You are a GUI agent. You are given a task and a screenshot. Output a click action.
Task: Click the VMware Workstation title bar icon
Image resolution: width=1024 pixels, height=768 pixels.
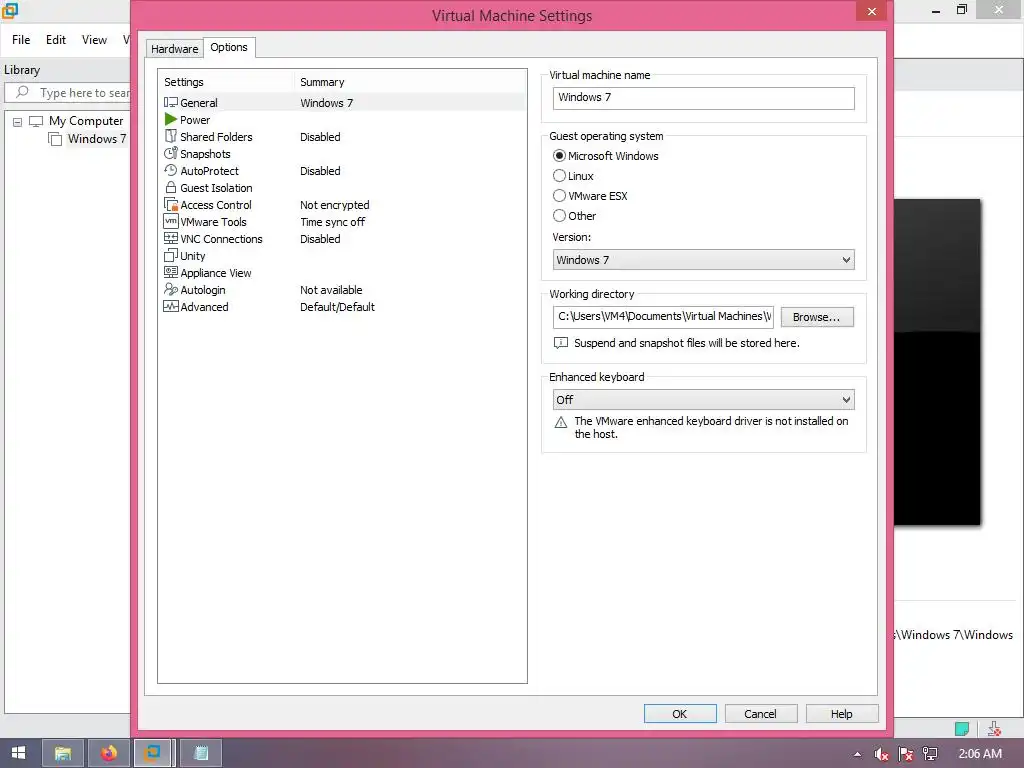pos(10,10)
